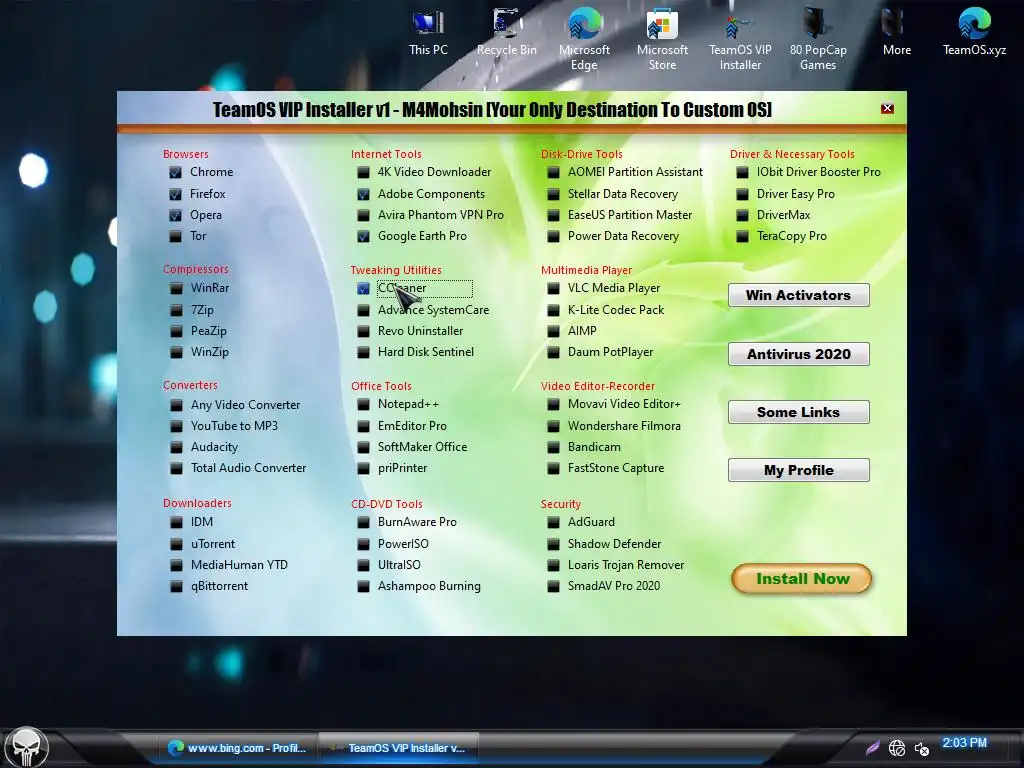Screen dimensions: 1024x768
Task: Select Bandicam checkbox
Action: pos(553,447)
